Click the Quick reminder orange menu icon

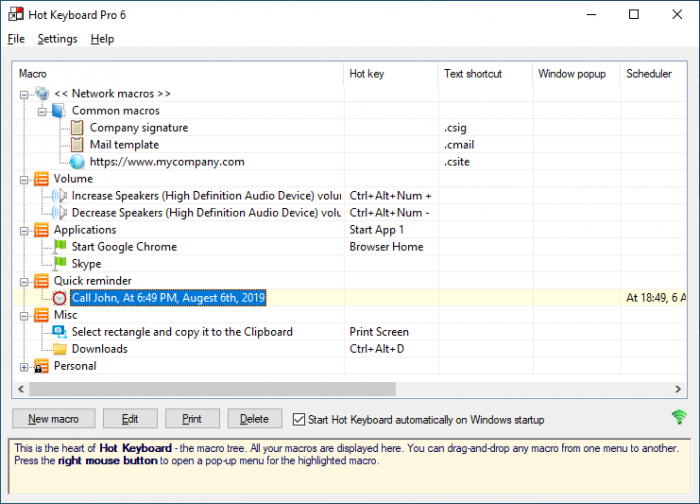point(42,281)
